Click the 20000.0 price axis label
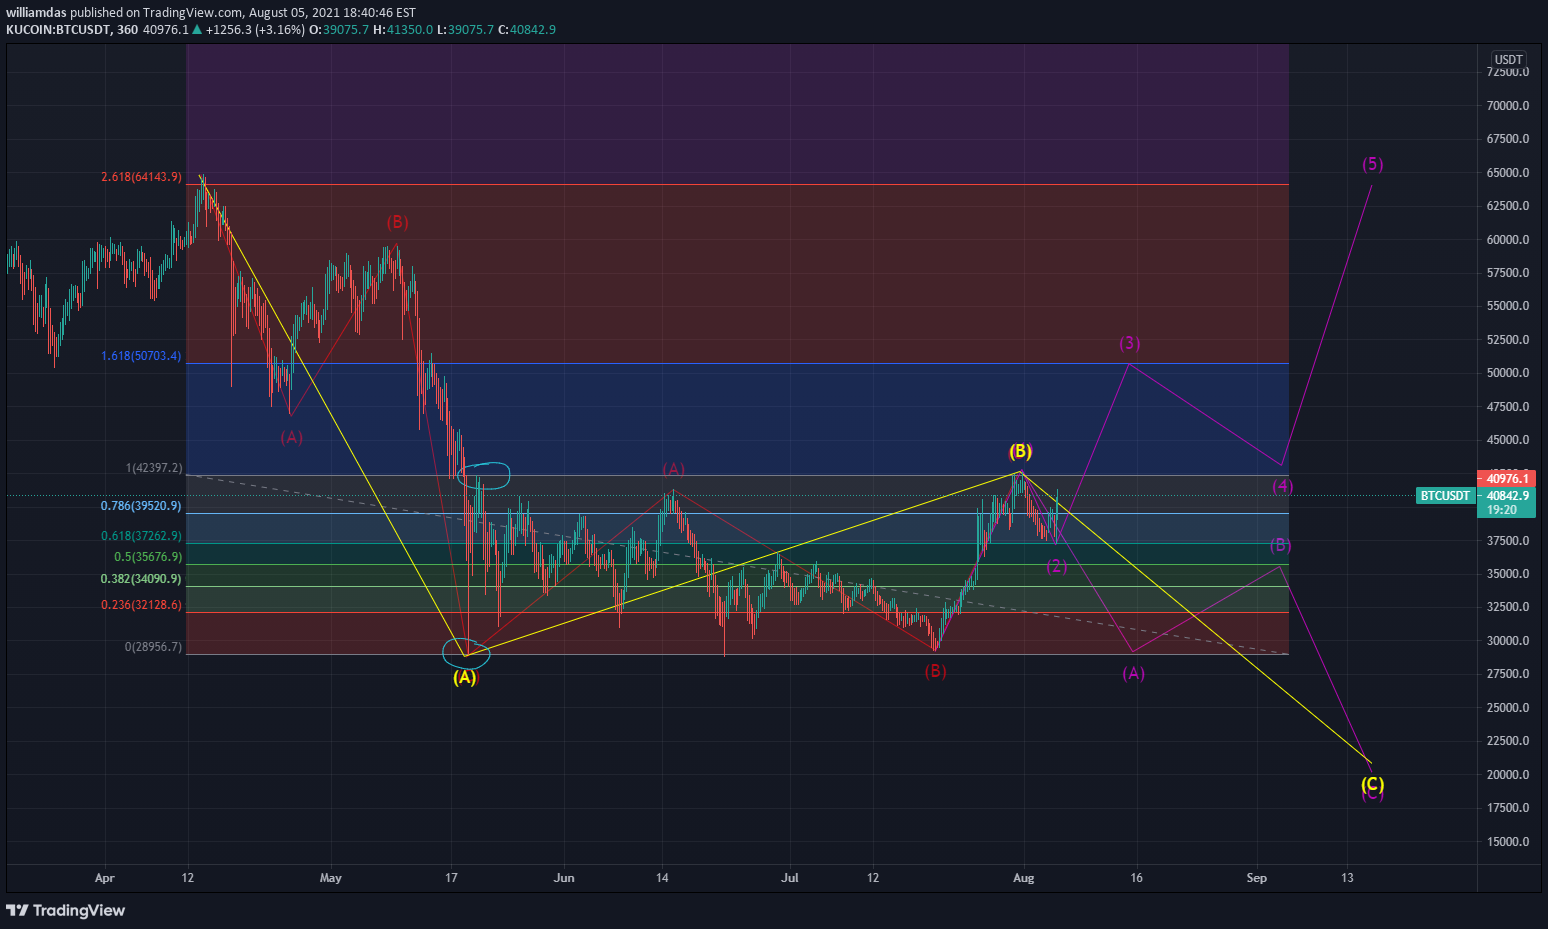This screenshot has height=929, width=1548. [x=1508, y=775]
